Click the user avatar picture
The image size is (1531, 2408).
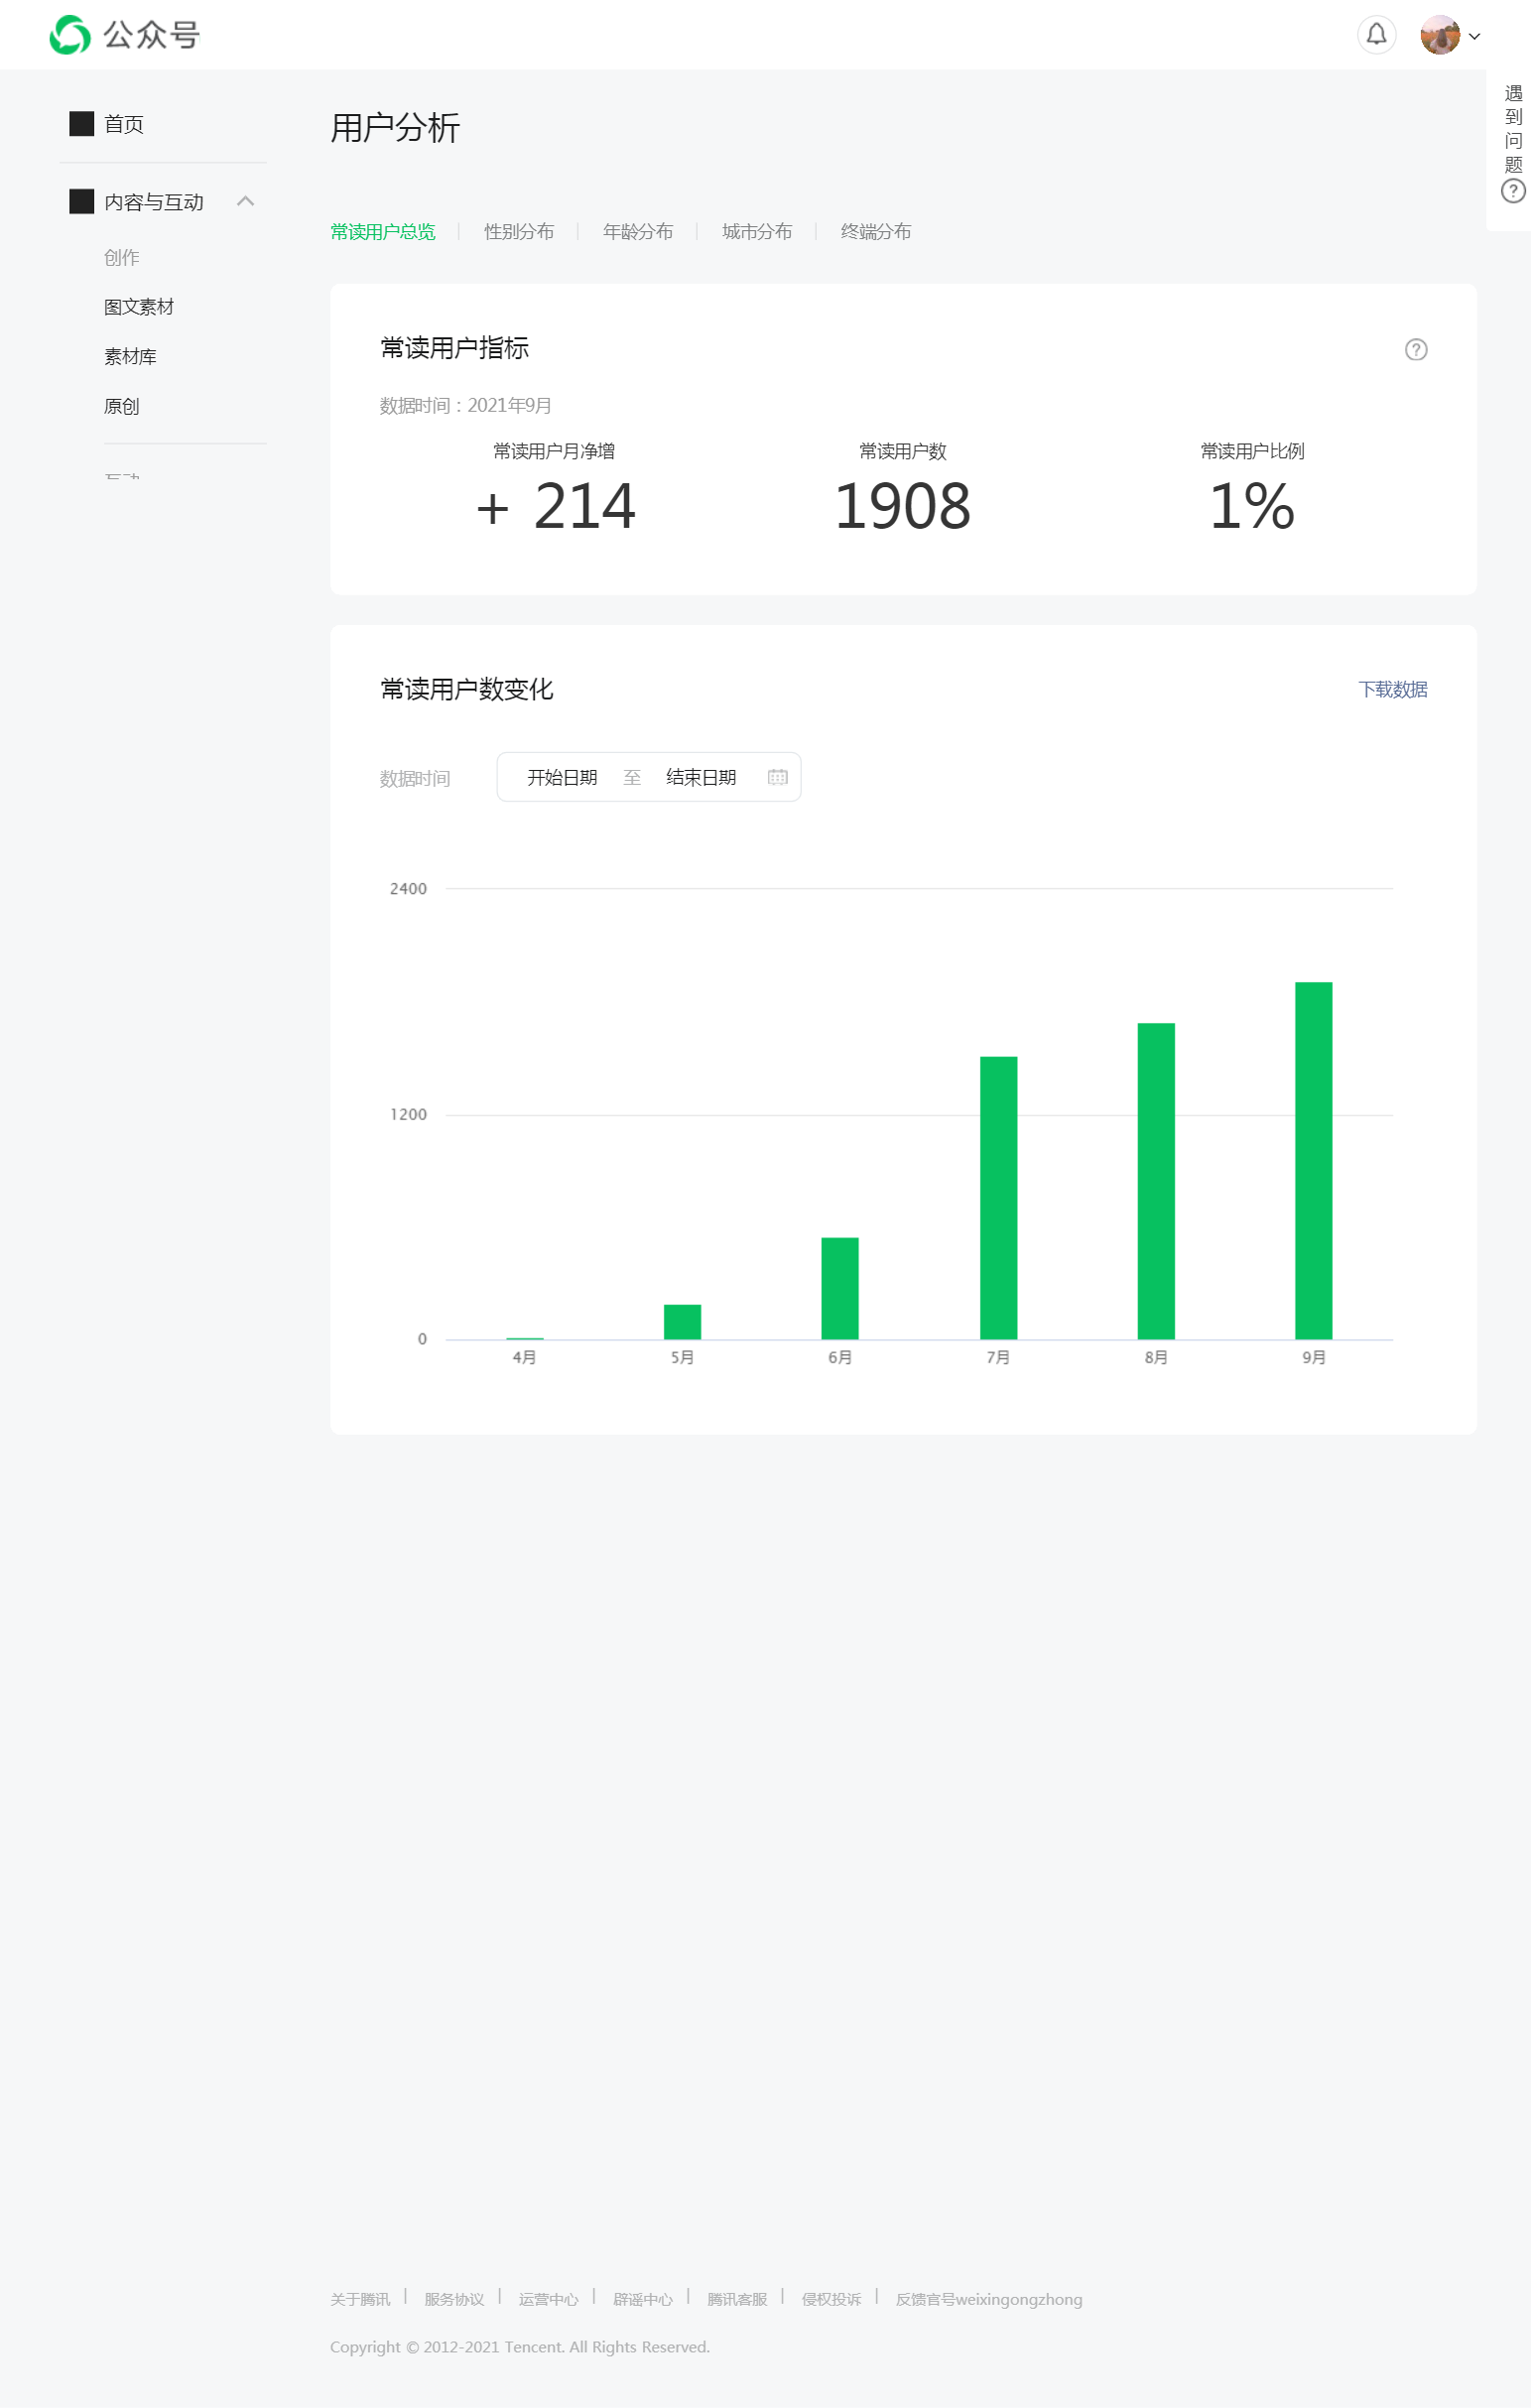point(1439,35)
